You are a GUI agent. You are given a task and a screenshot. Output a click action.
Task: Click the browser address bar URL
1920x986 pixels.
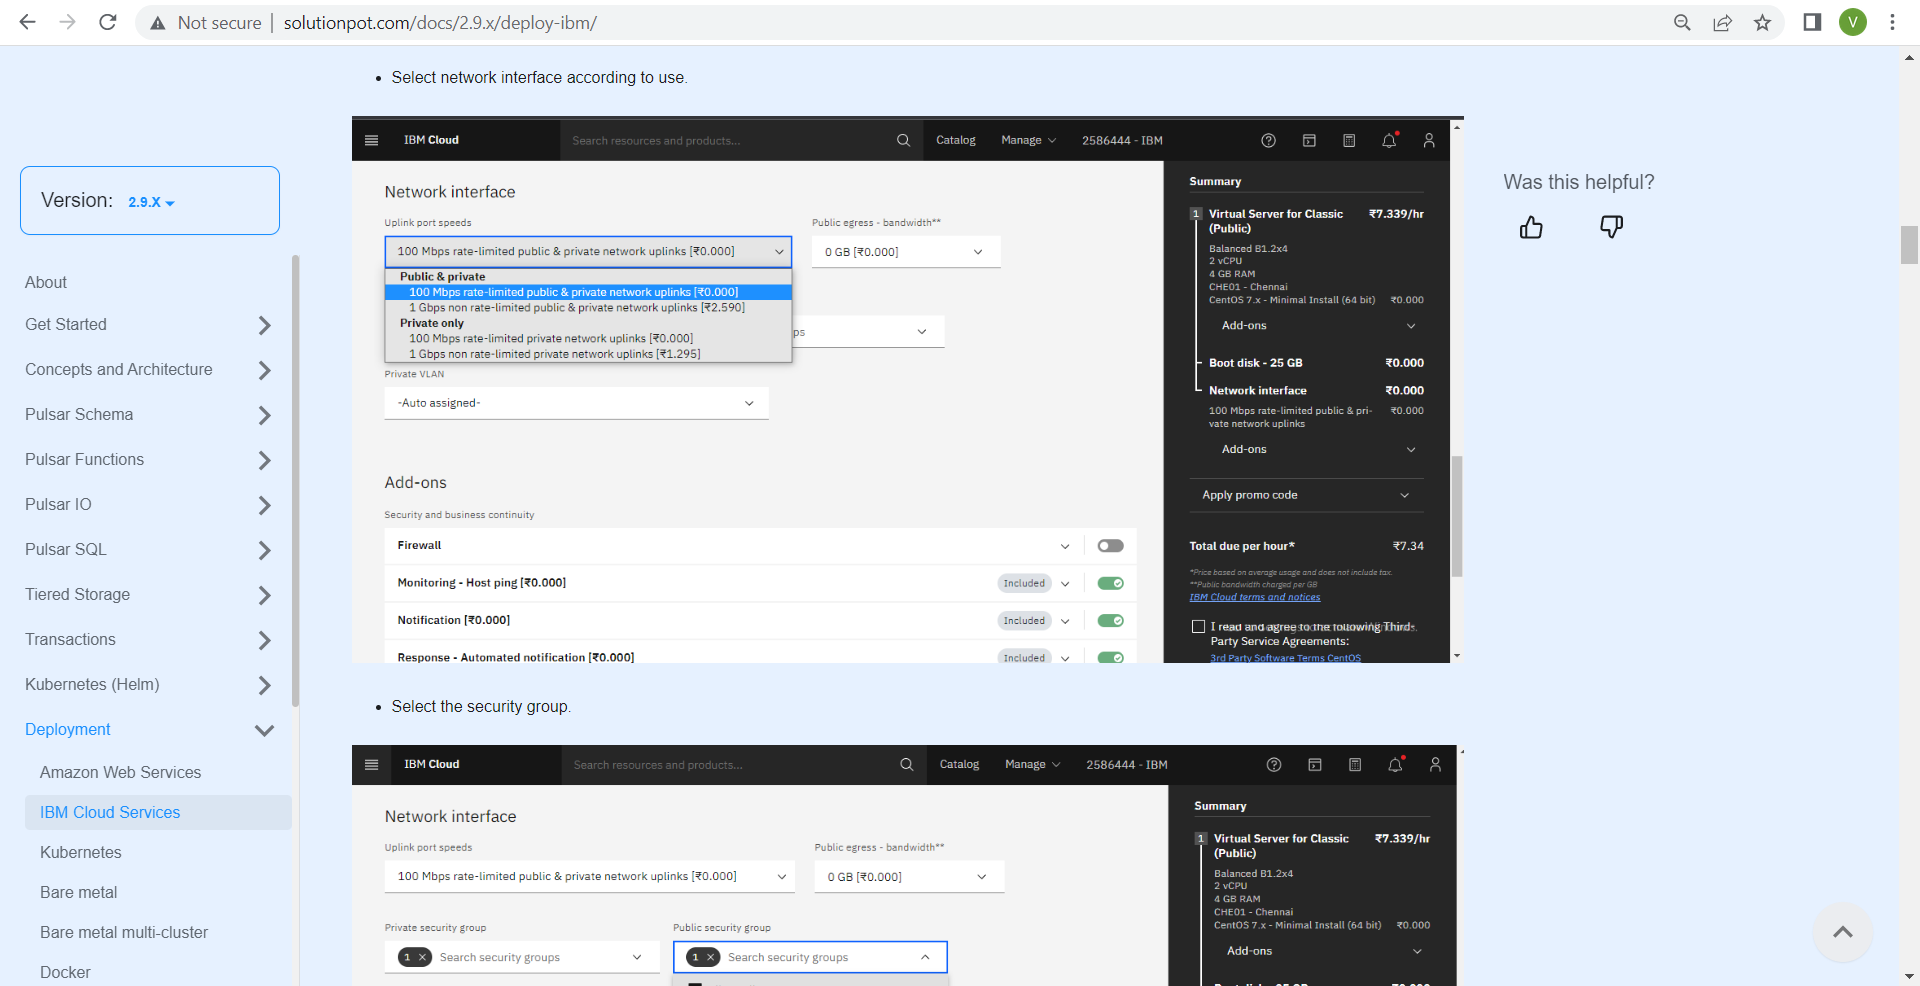coord(440,23)
